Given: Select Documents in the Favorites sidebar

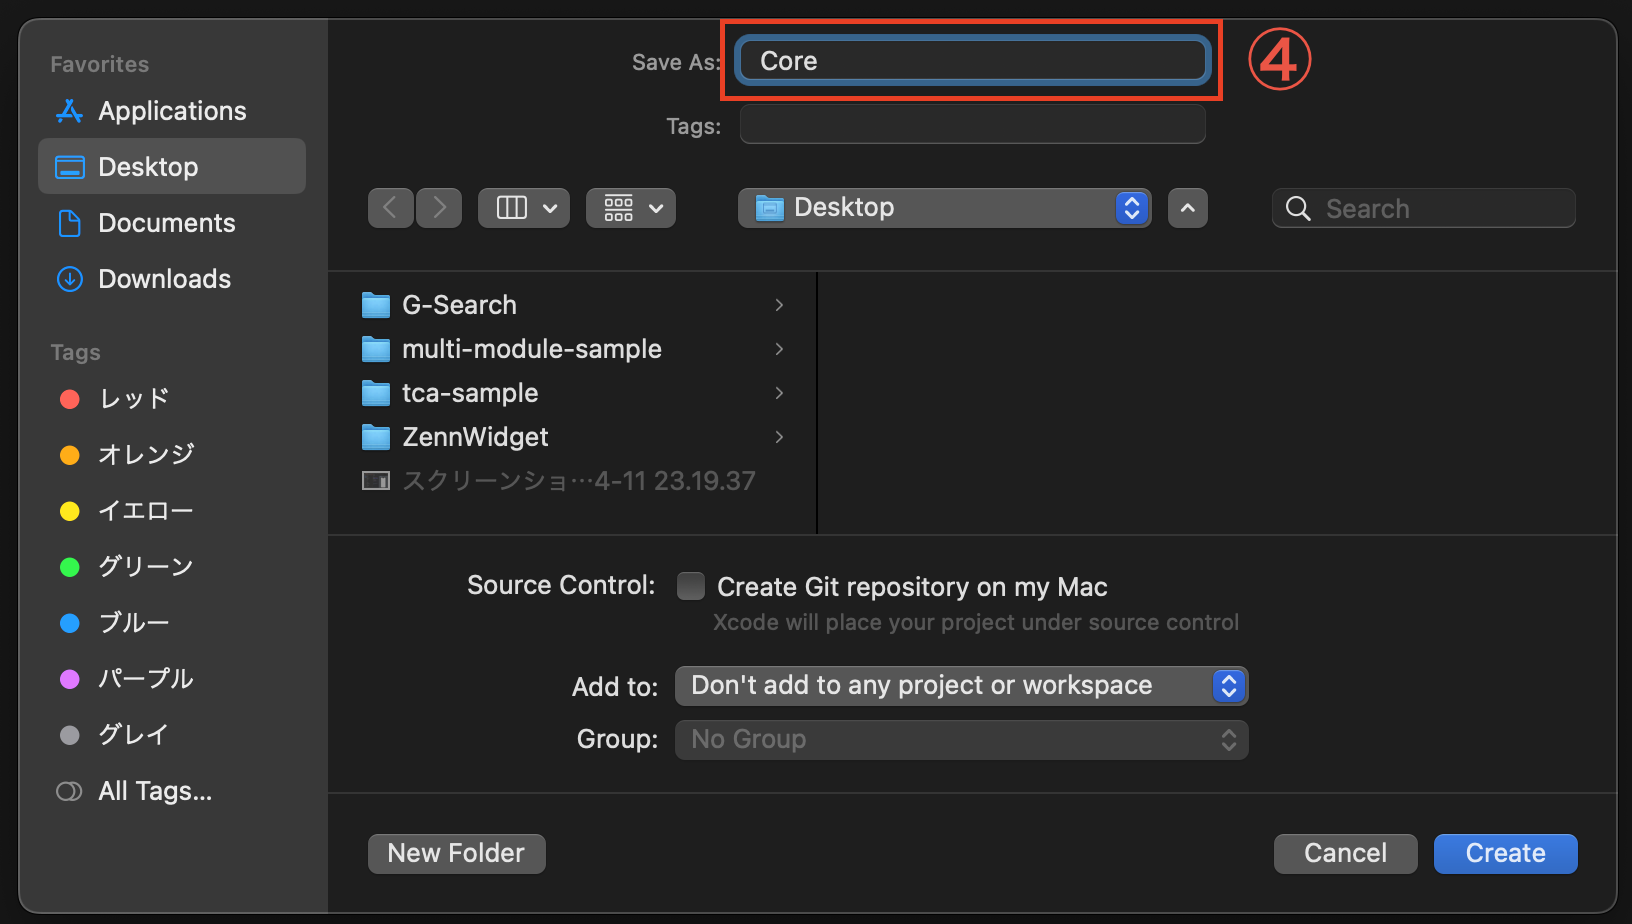Looking at the screenshot, I should tap(166, 223).
